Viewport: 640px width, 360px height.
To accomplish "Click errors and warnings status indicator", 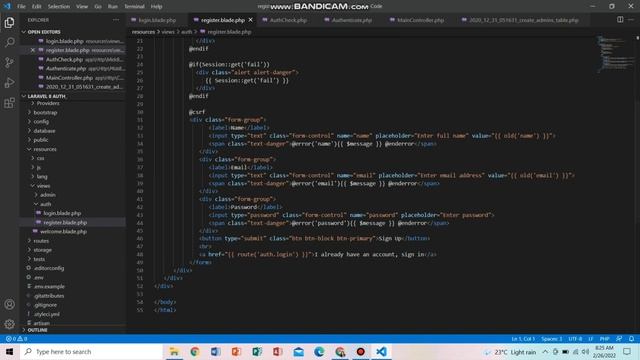I will point(16,339).
